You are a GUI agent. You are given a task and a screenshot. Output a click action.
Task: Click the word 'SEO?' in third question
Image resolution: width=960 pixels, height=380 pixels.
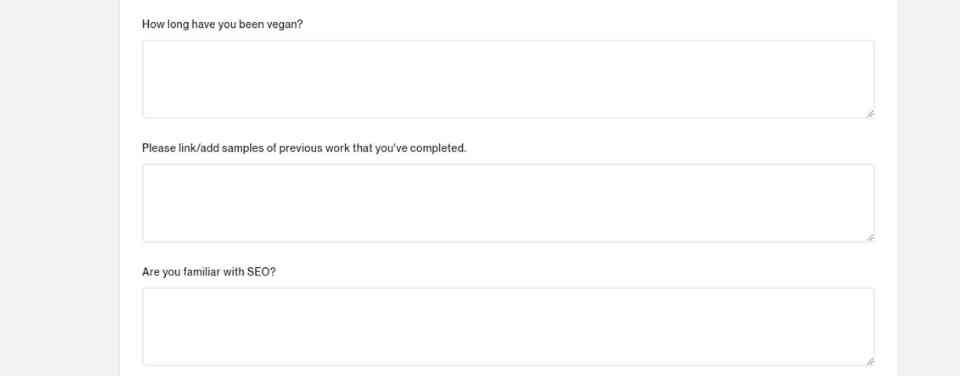click(261, 272)
